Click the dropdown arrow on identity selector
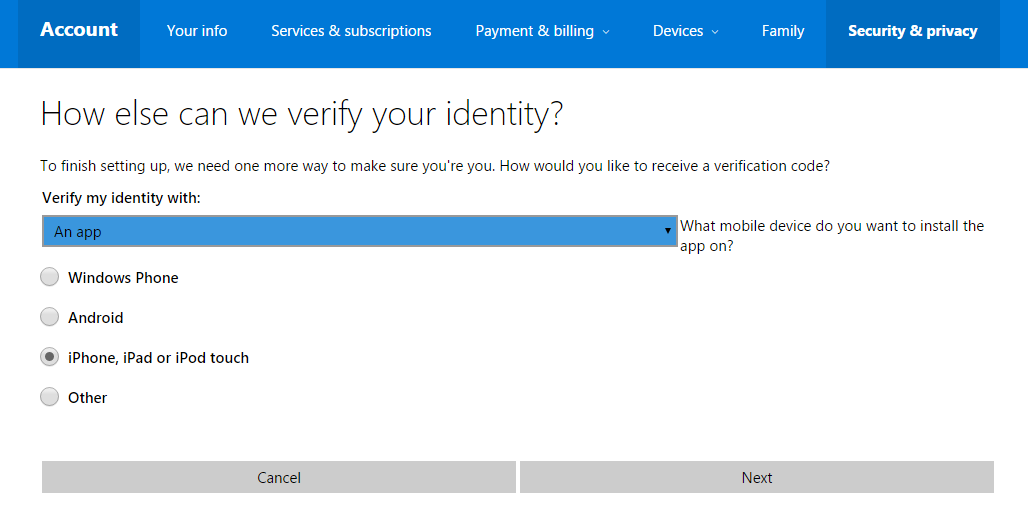1028x512 pixels. tap(667, 231)
